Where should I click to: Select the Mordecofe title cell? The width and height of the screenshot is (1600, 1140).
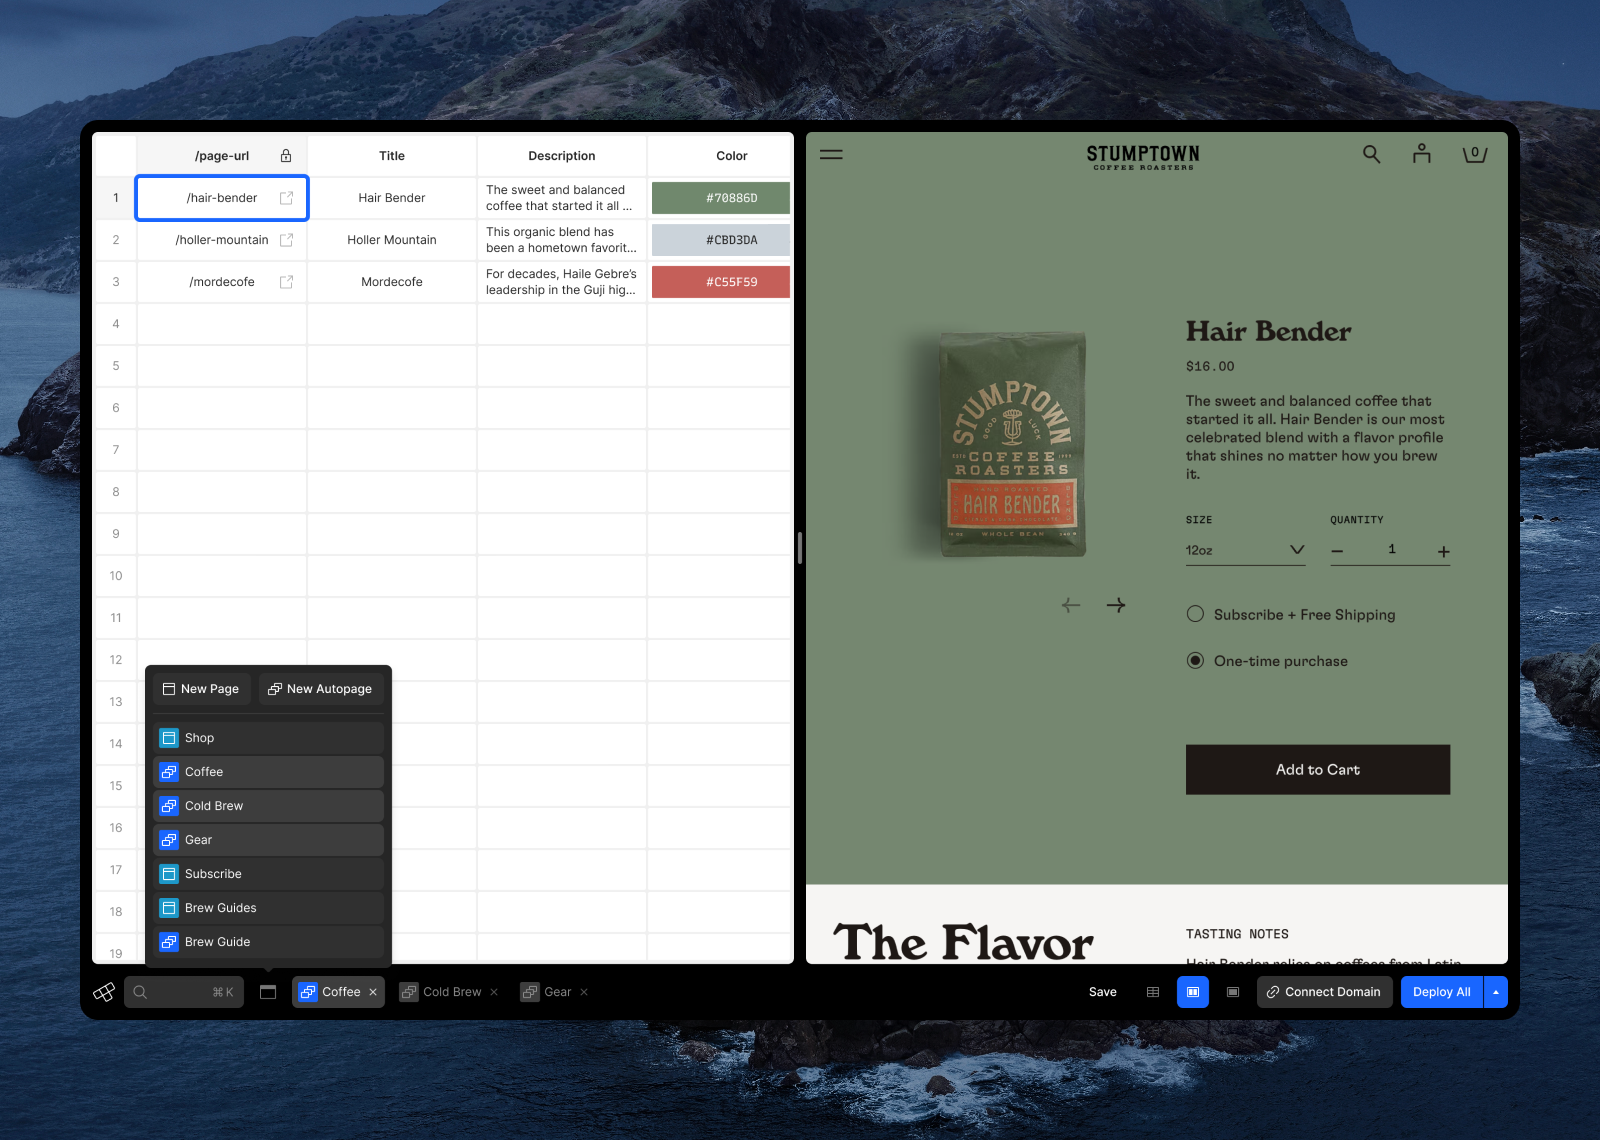pos(392,282)
